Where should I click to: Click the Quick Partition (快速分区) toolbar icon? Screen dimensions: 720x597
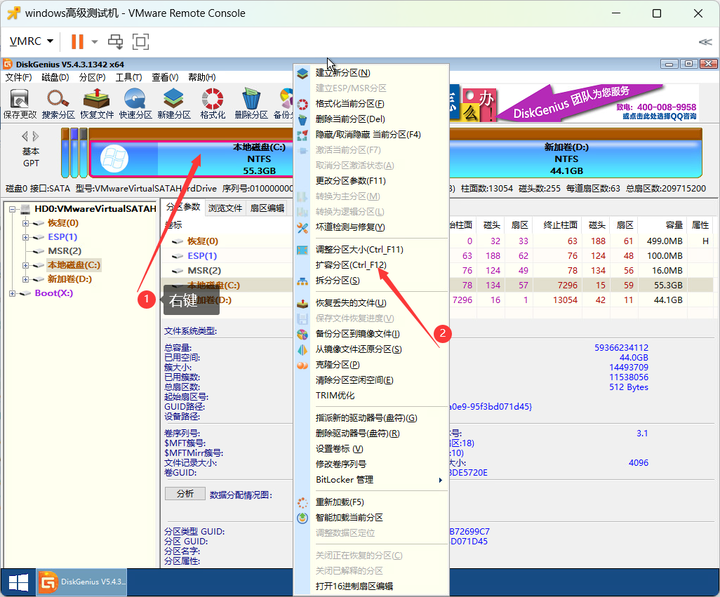click(x=135, y=104)
